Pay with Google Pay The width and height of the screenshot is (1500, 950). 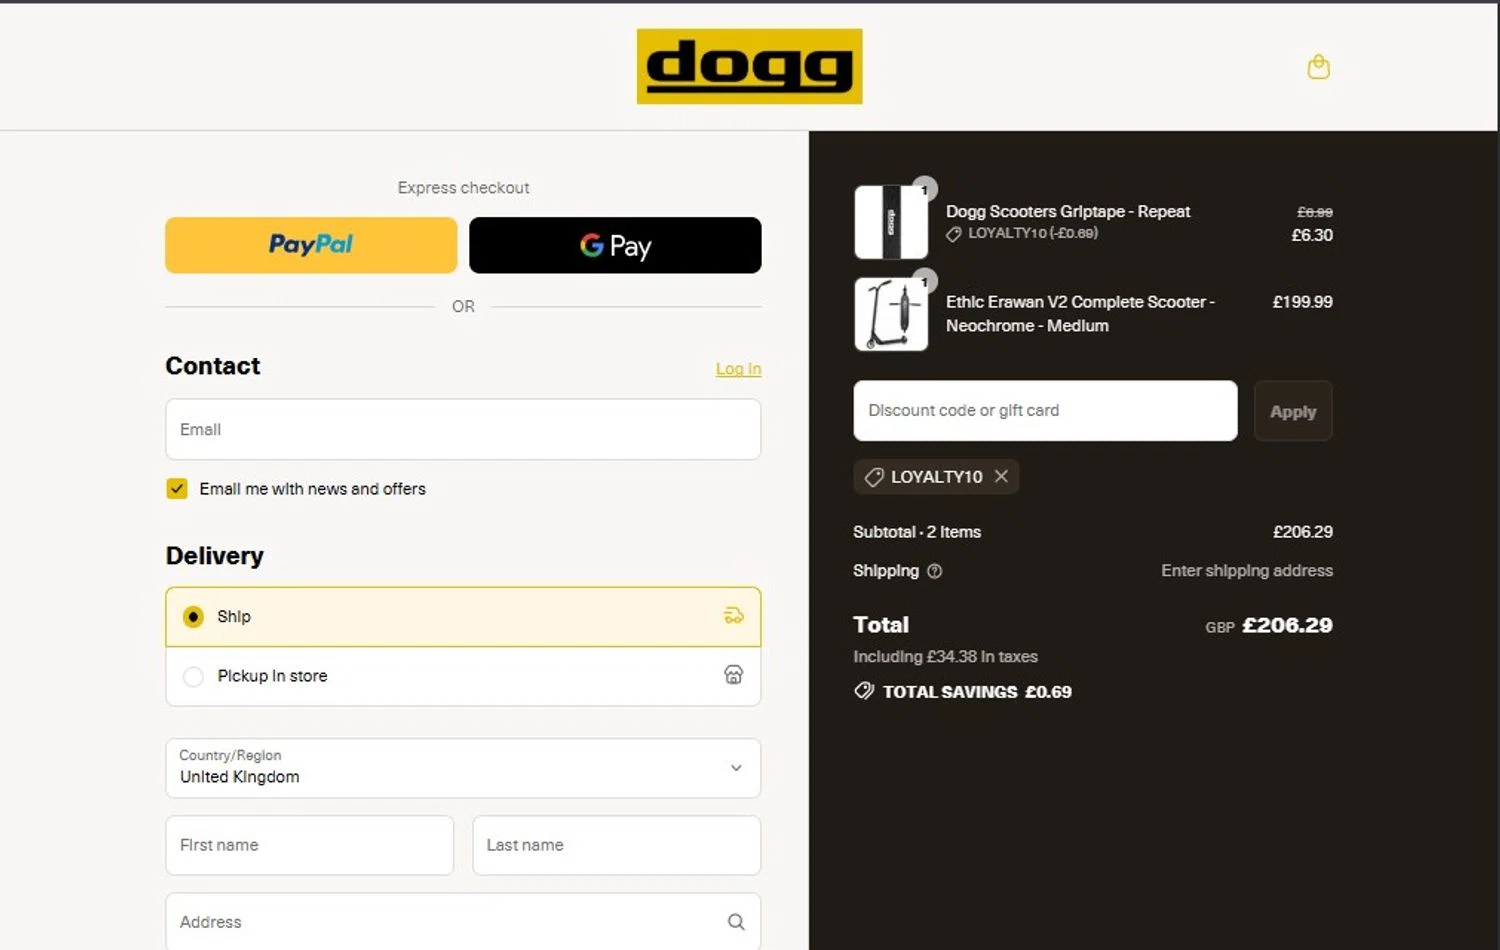[615, 245]
